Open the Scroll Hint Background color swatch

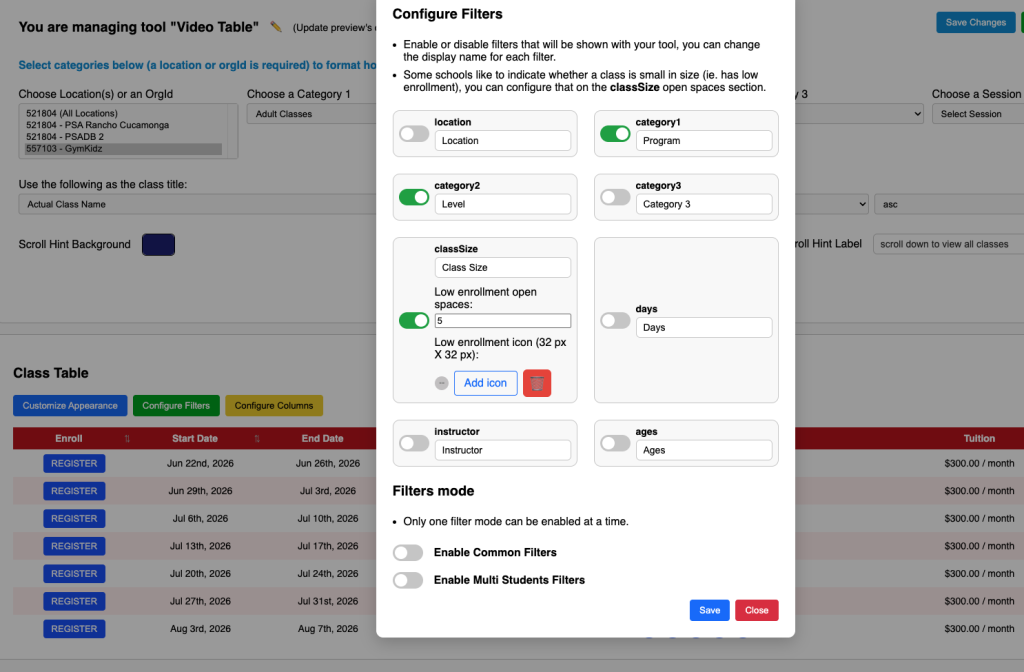(159, 245)
